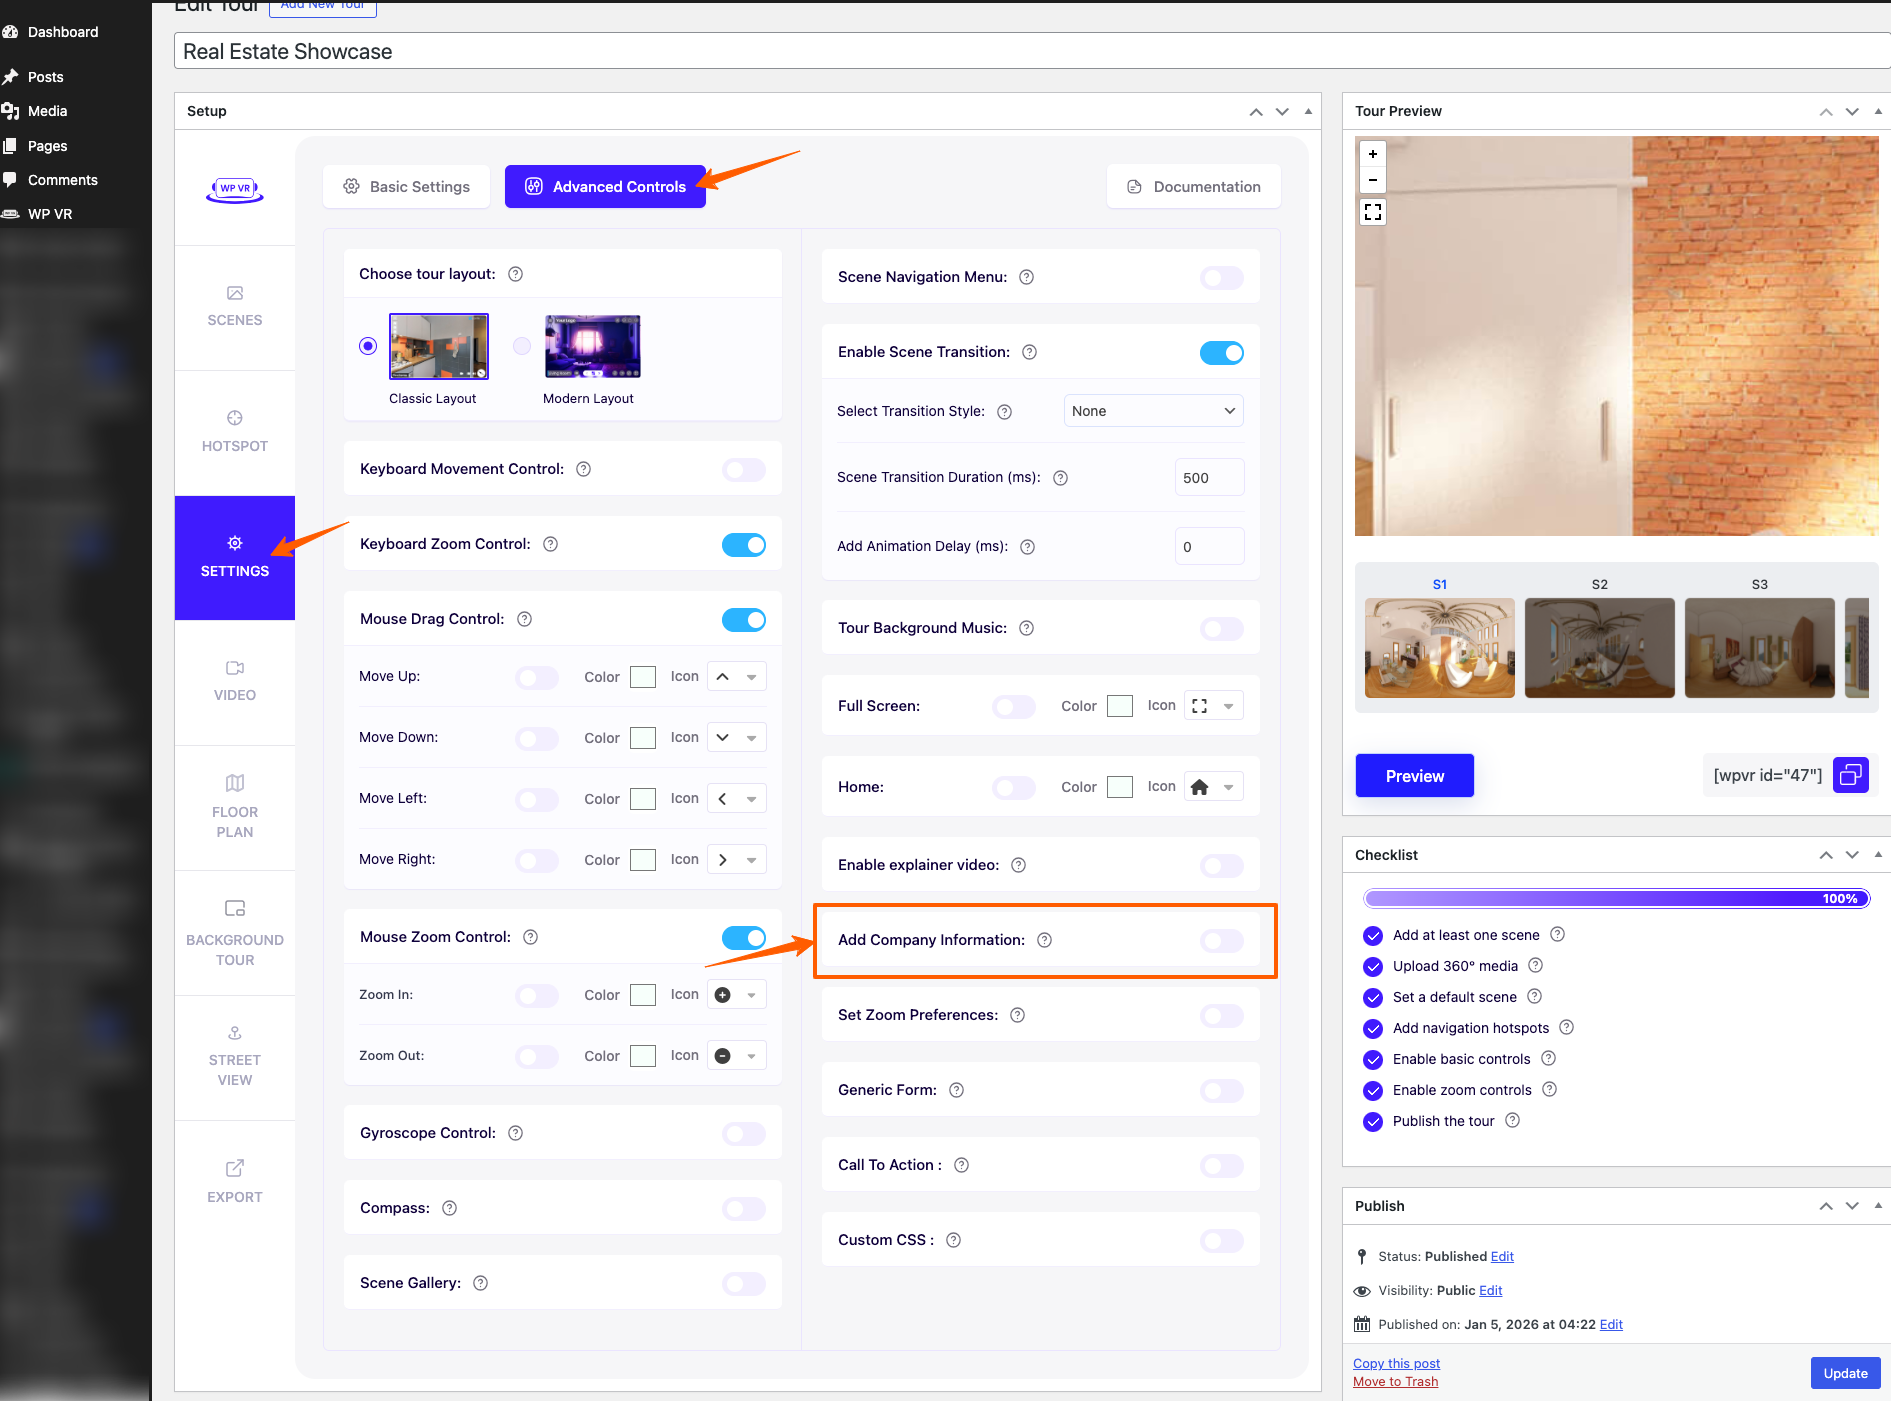Open help tooltip for Add Company Information
This screenshot has width=1891, height=1401.
(x=1044, y=940)
